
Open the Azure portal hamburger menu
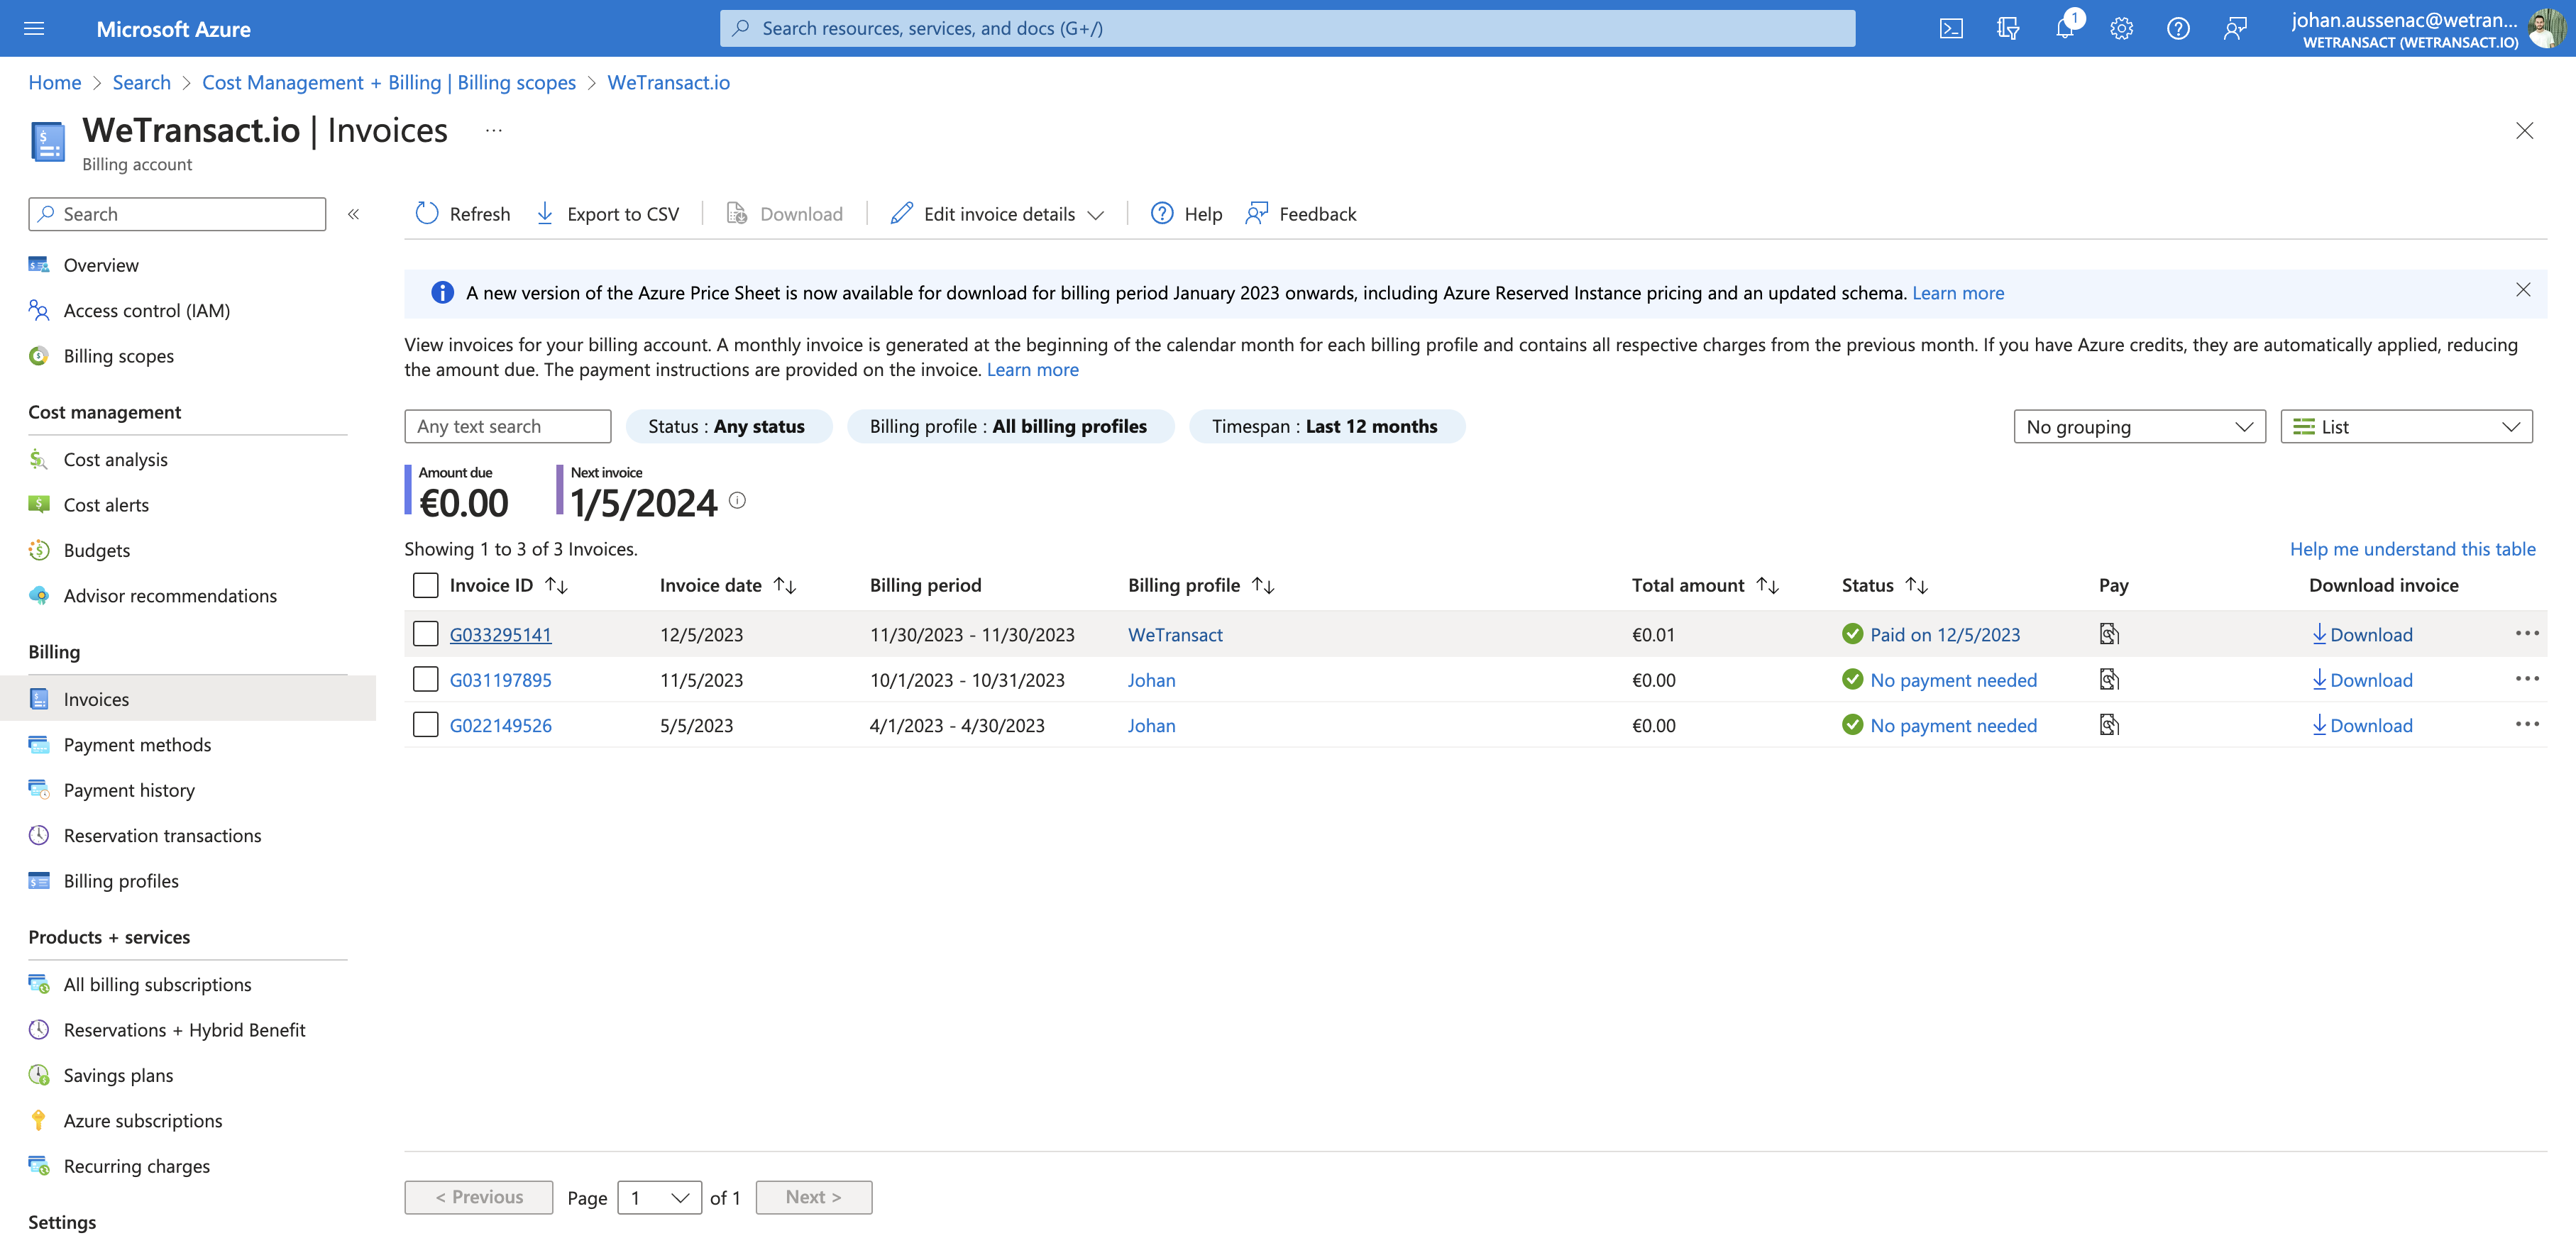(34, 29)
